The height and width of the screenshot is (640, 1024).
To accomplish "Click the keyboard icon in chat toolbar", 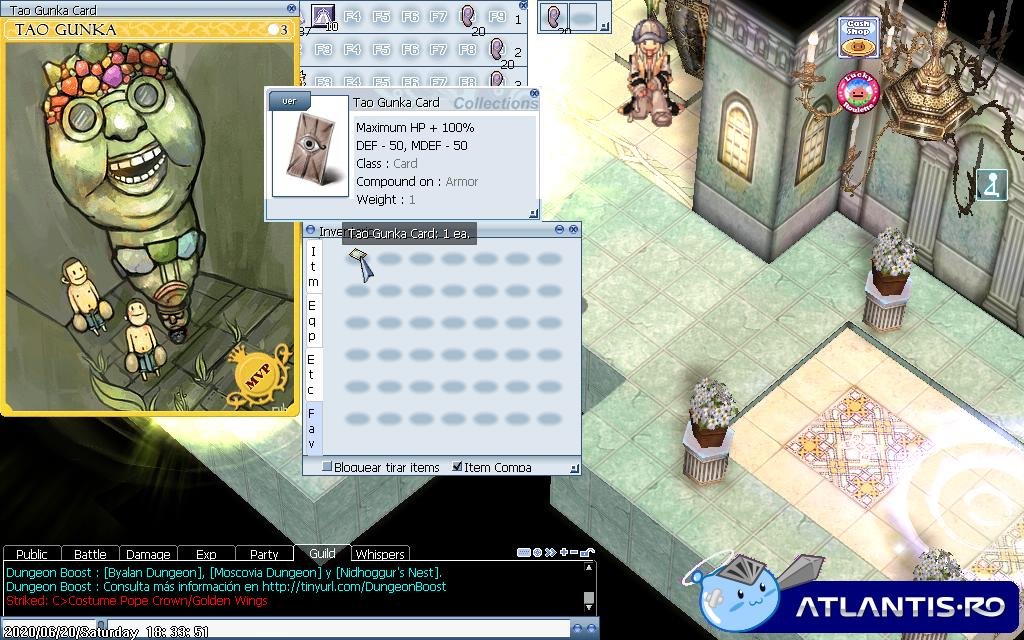I will [x=524, y=552].
